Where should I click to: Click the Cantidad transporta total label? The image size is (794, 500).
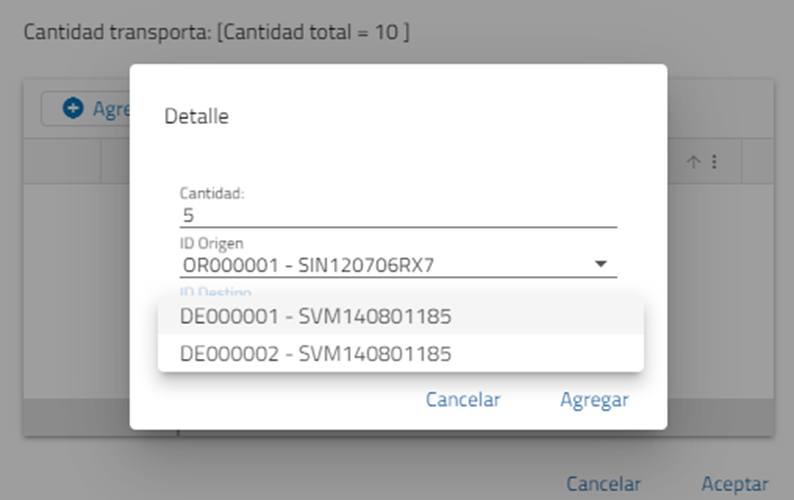[216, 32]
